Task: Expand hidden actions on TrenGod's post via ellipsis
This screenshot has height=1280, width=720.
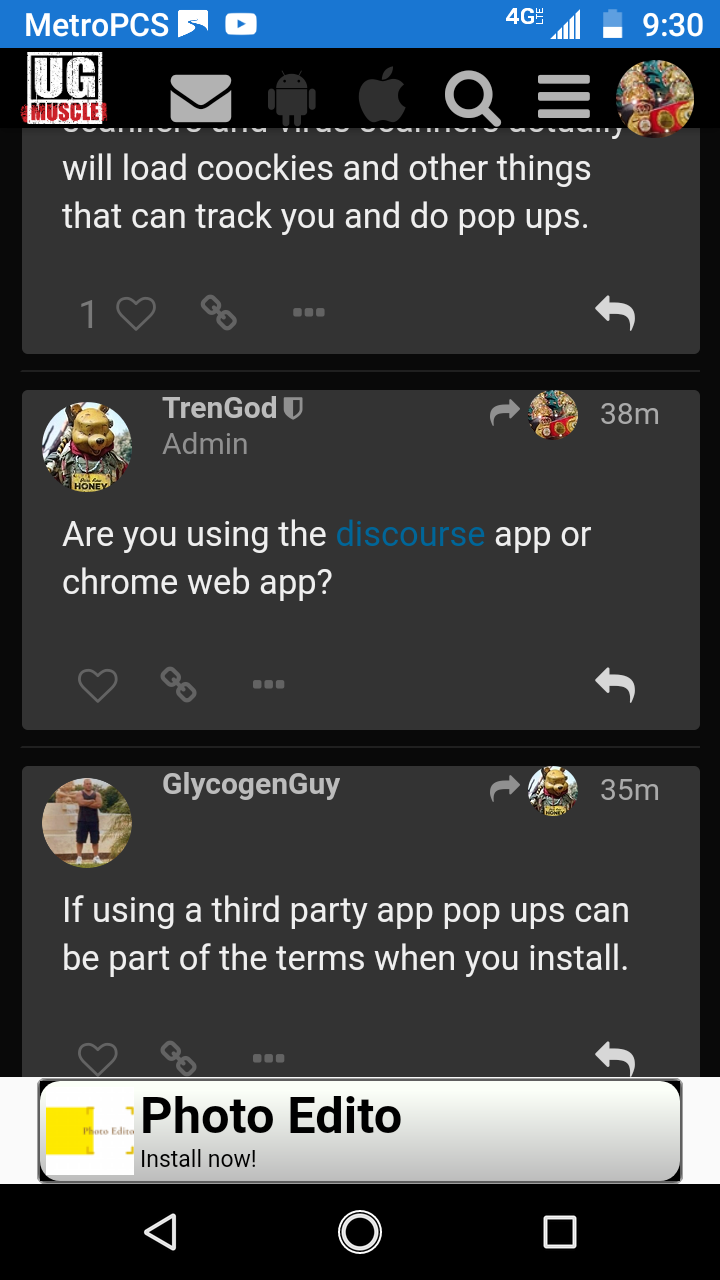Action: coord(268,684)
